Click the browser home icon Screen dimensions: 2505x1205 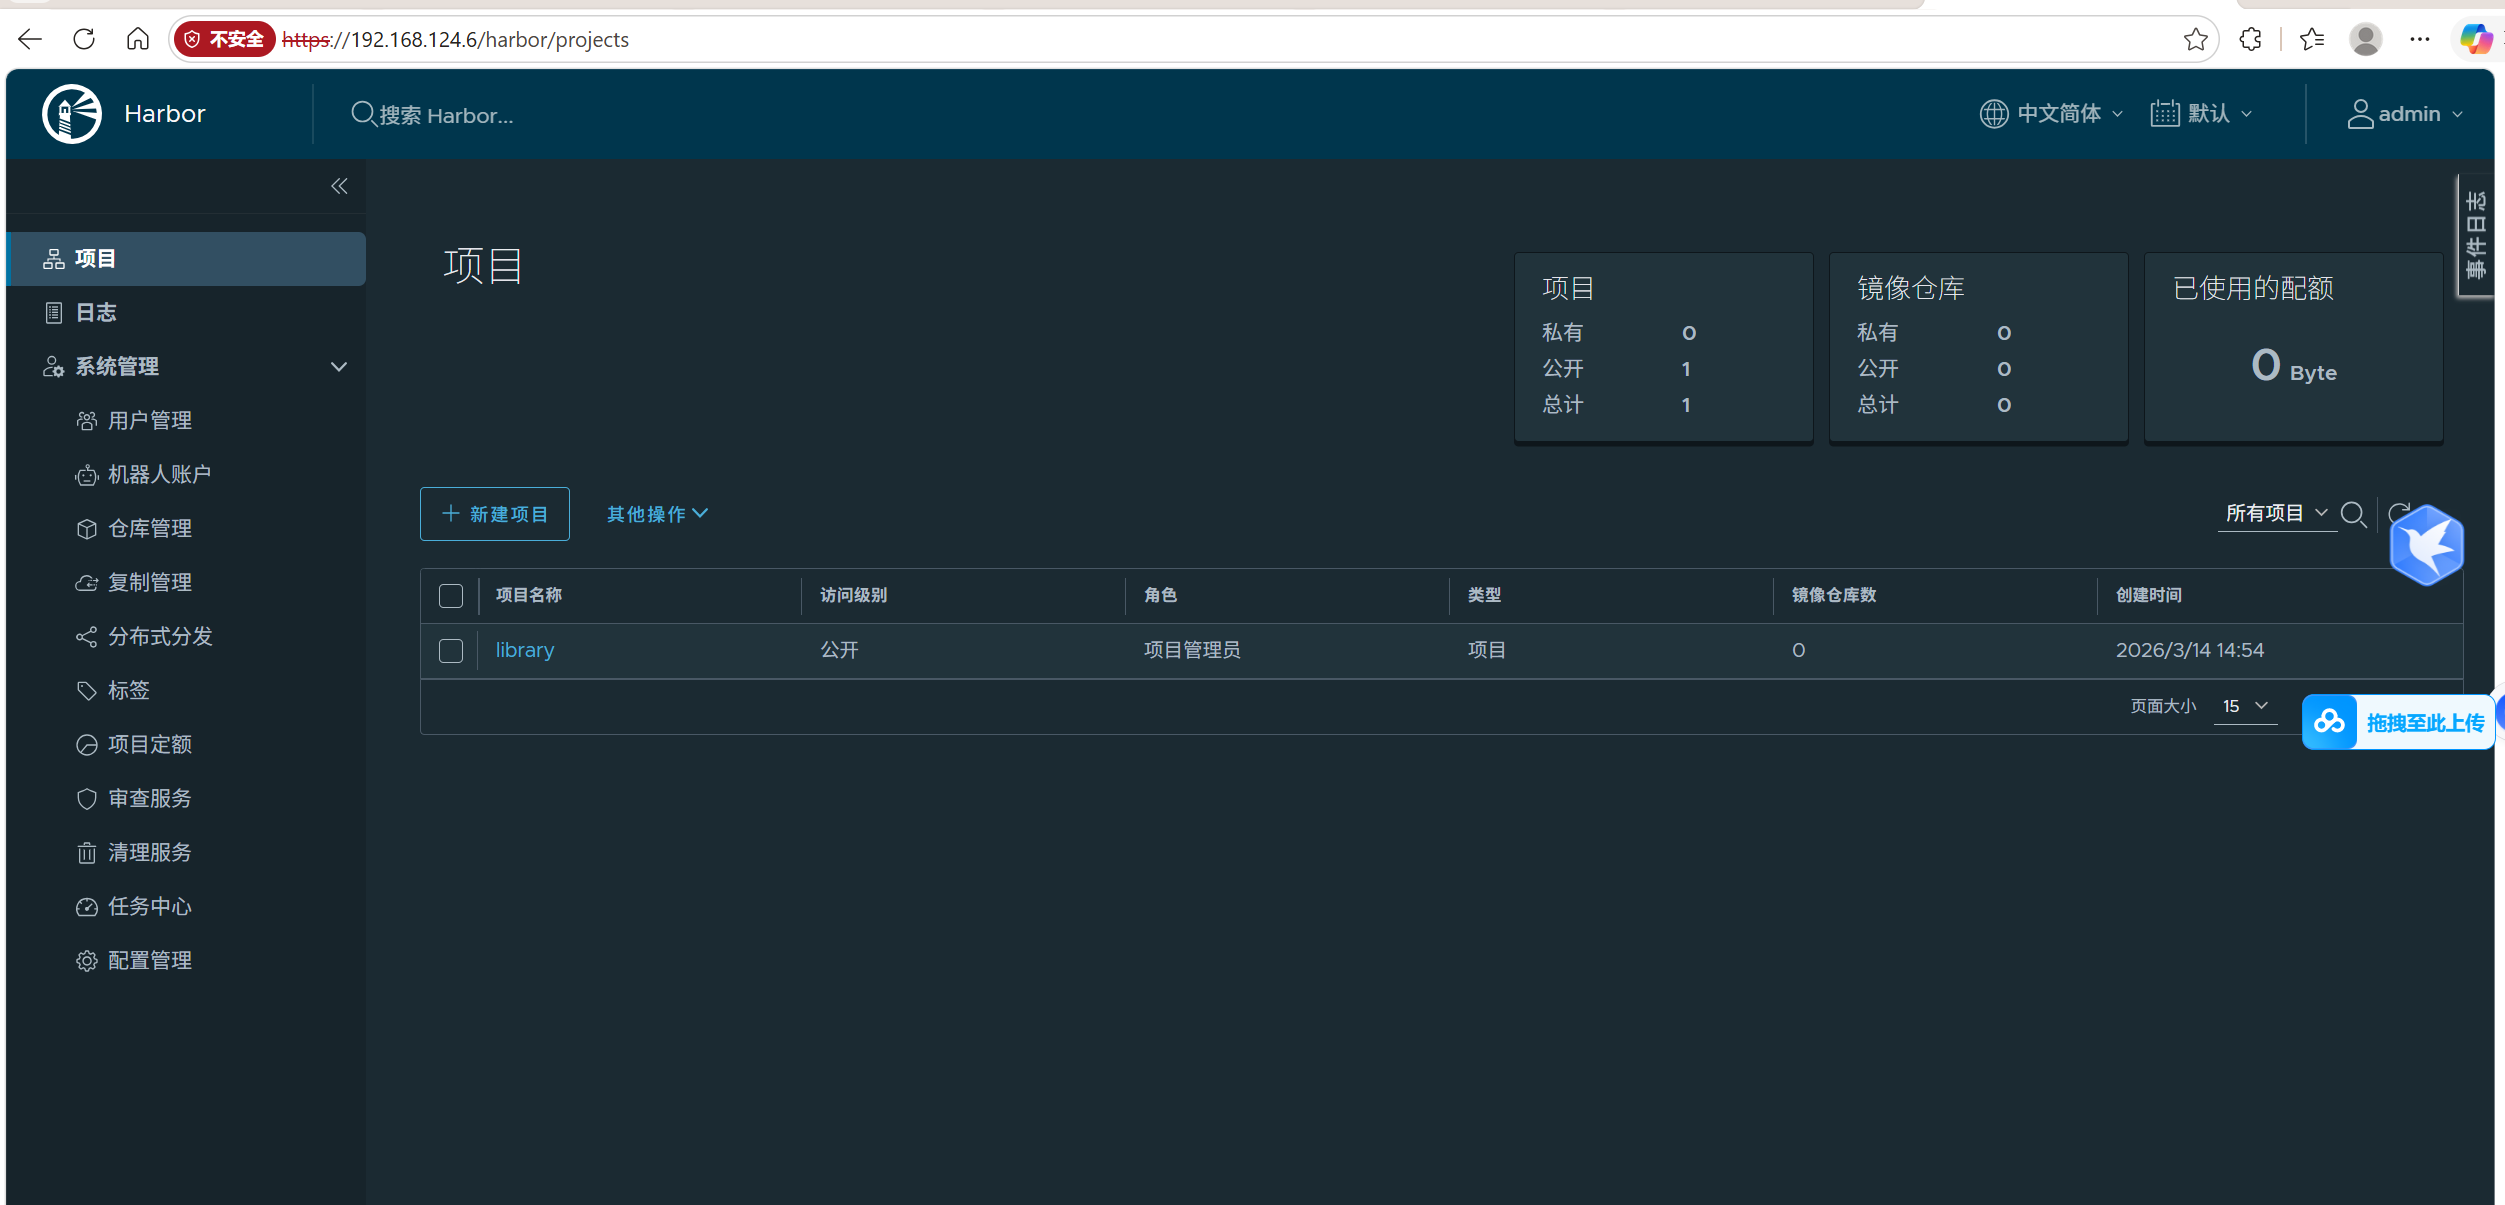pos(138,39)
